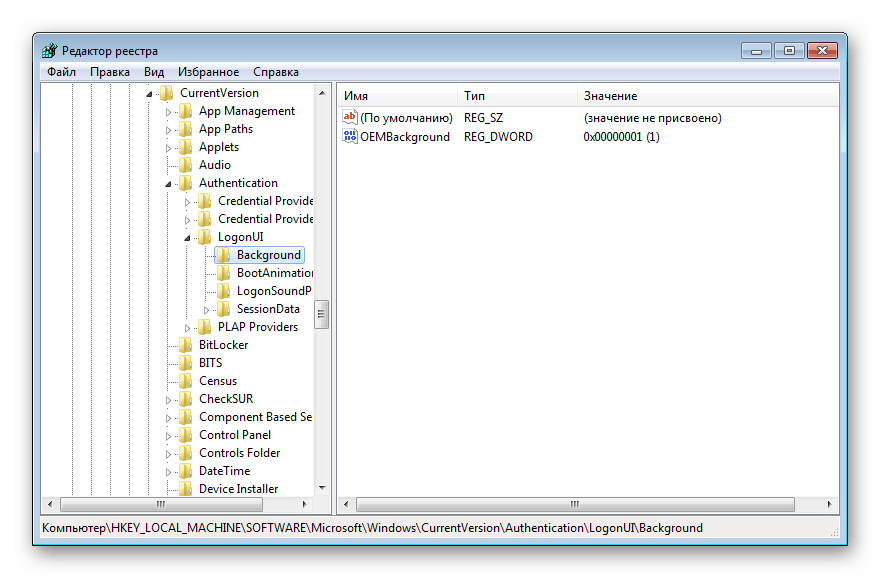This screenshot has width=880, height=578.
Task: Click the right pane horizontal scrollbar right arrow
Action: 831,504
